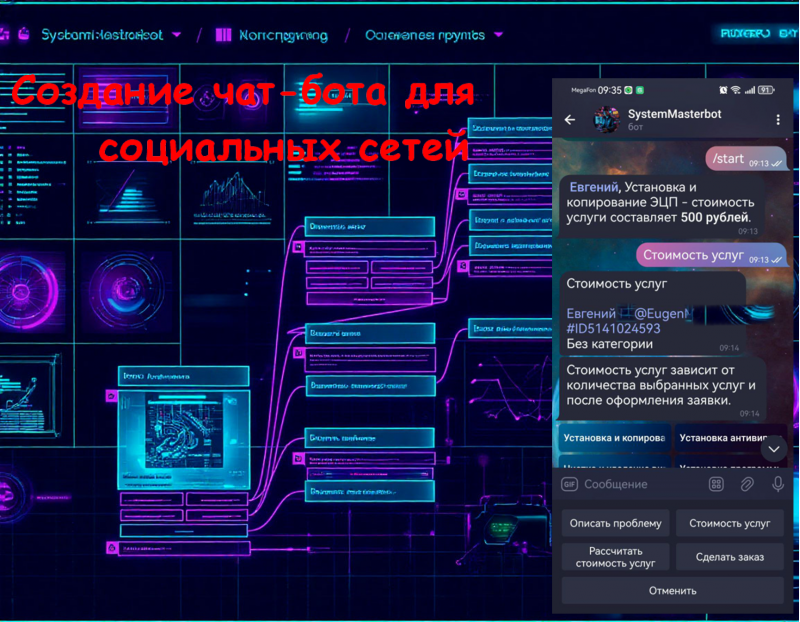
Task: Click the GIF icon in message field
Action: 570,484
